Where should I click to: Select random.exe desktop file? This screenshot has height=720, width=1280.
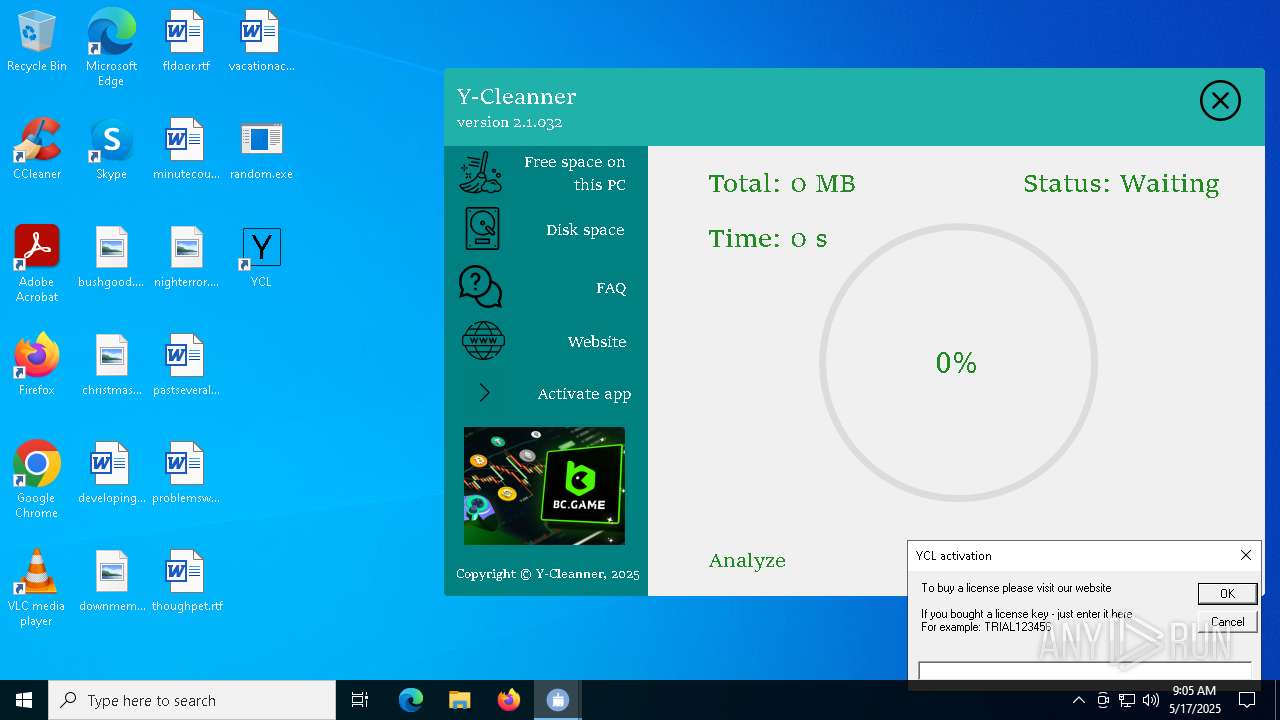[x=261, y=149]
